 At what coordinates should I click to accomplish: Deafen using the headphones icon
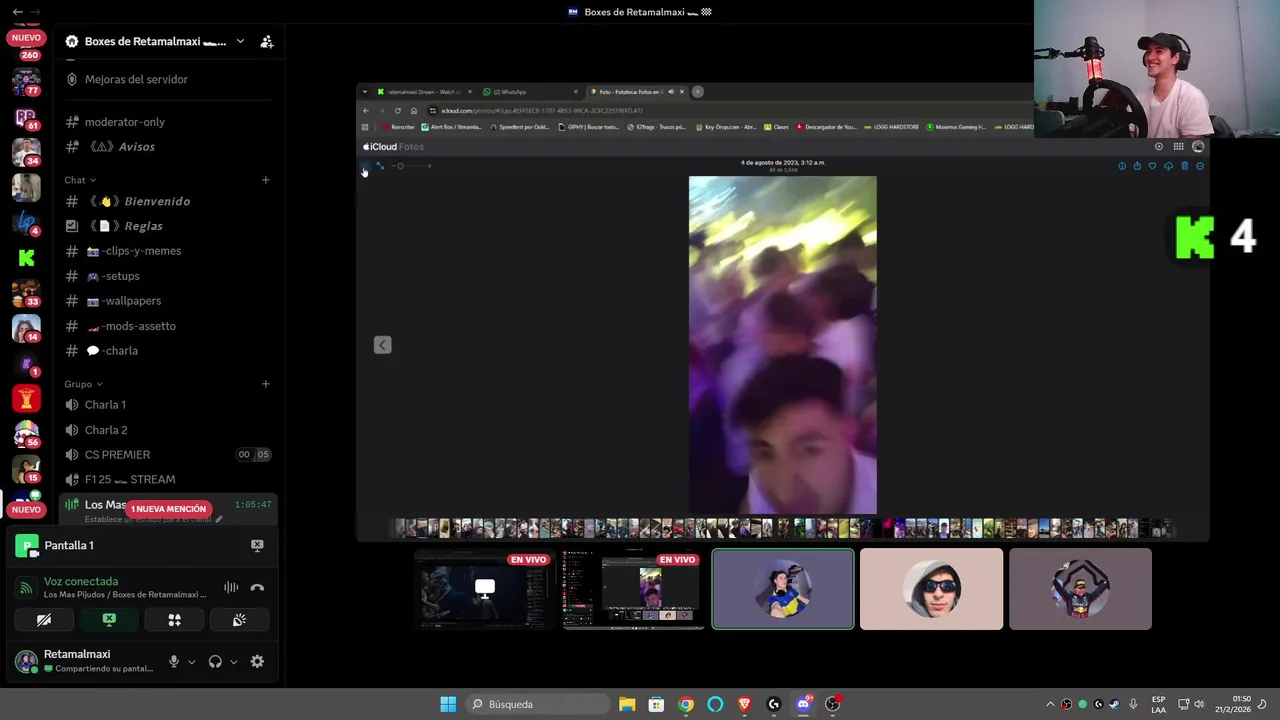coord(215,661)
